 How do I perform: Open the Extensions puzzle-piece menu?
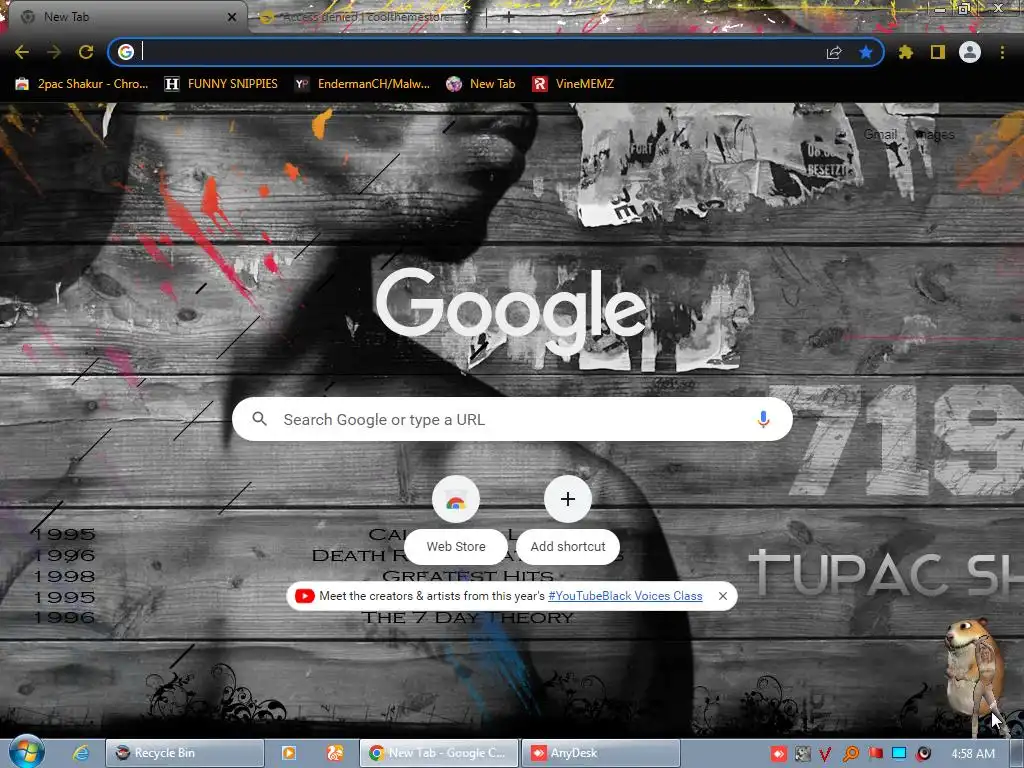pos(905,52)
